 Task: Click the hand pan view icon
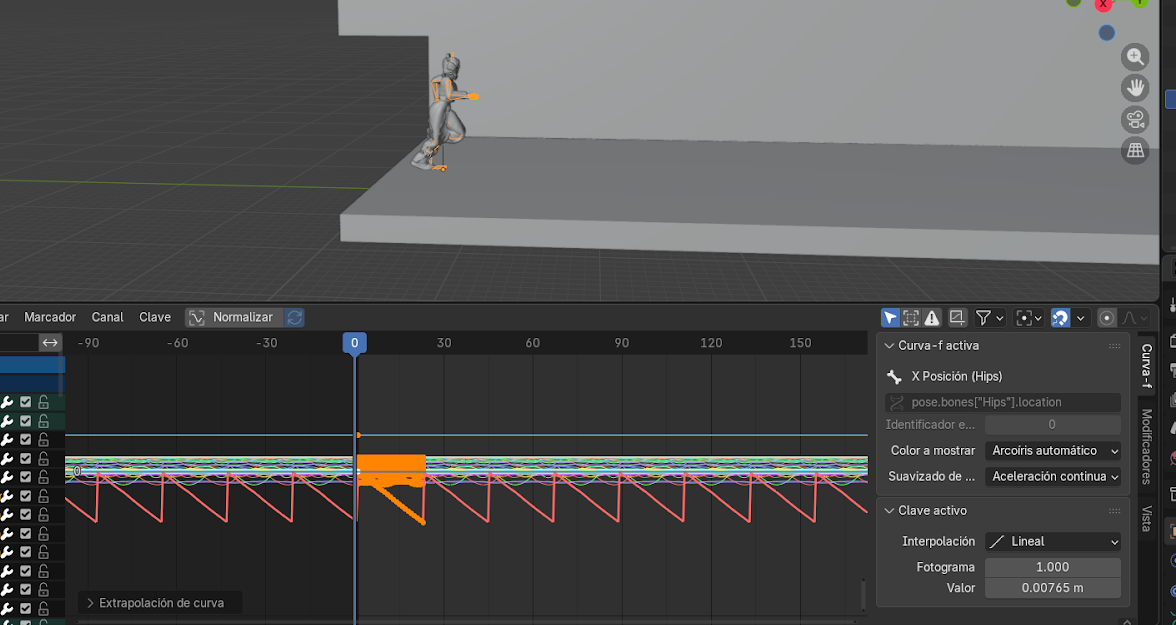[x=1135, y=88]
